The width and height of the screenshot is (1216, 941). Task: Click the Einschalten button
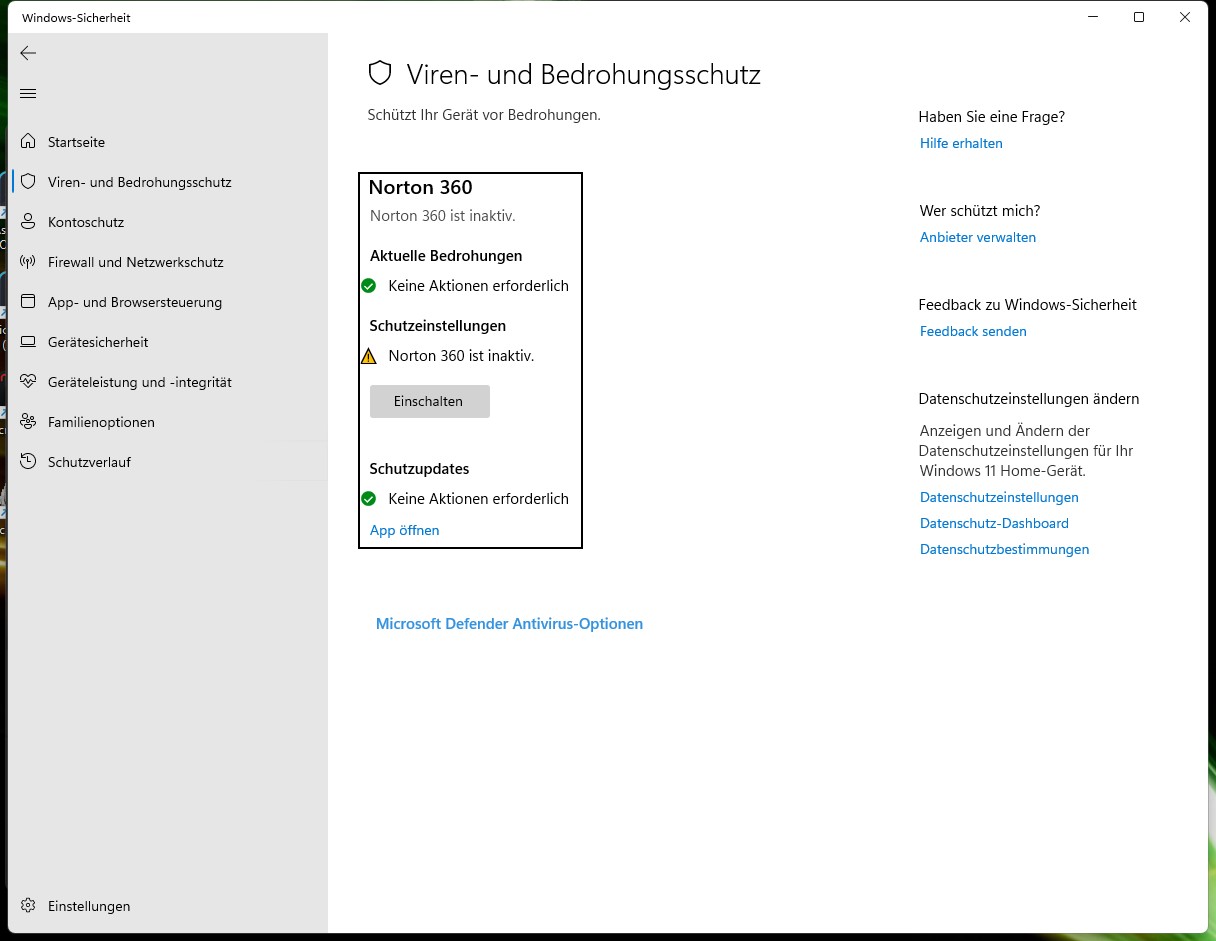(430, 401)
